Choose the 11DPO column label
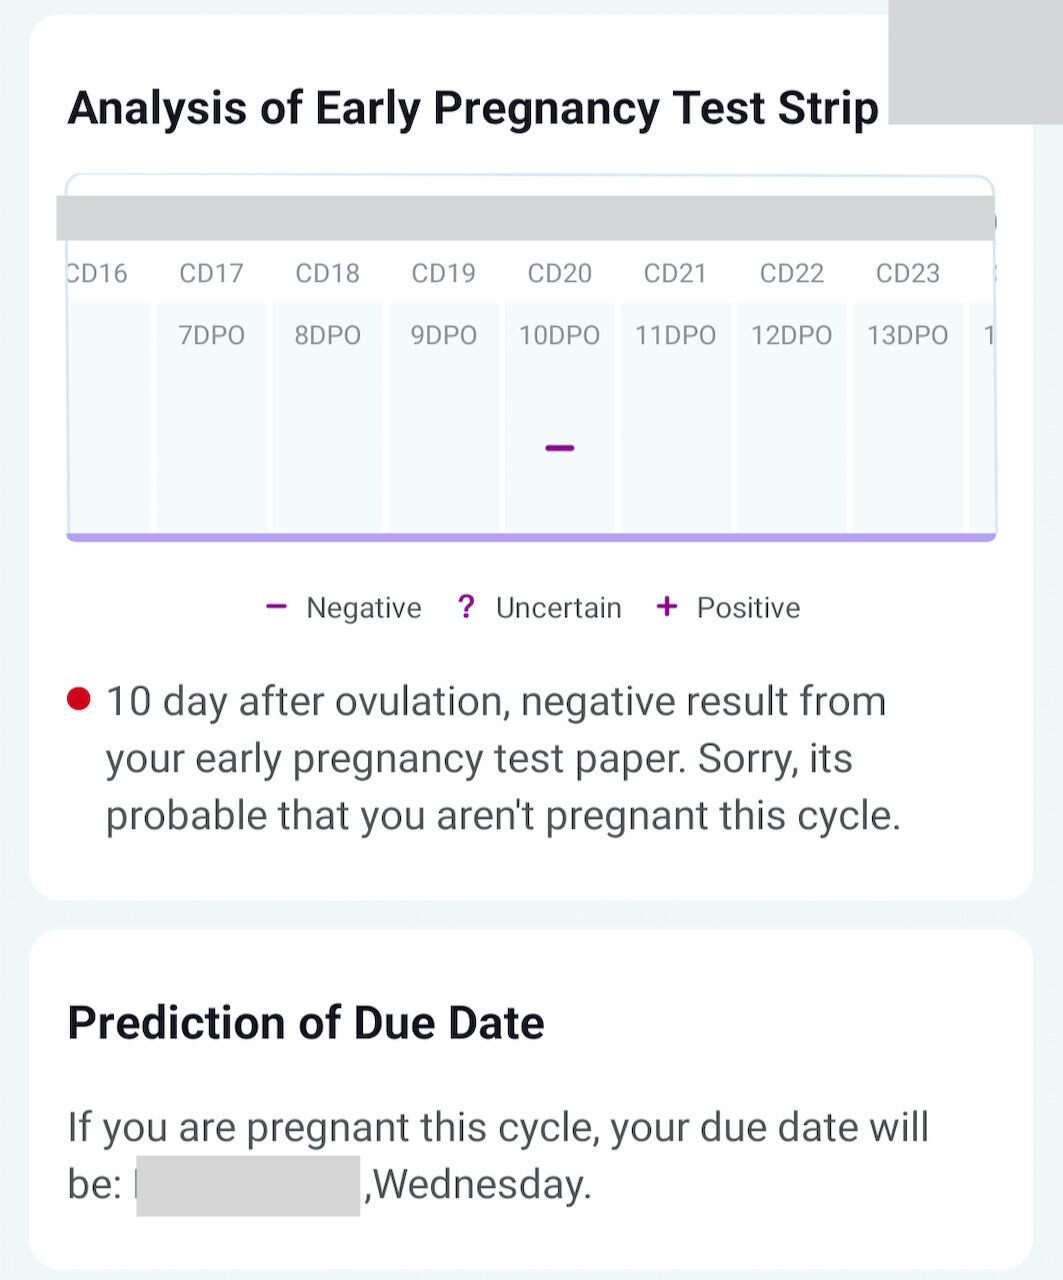Screen dimensions: 1063x1280 [676, 335]
